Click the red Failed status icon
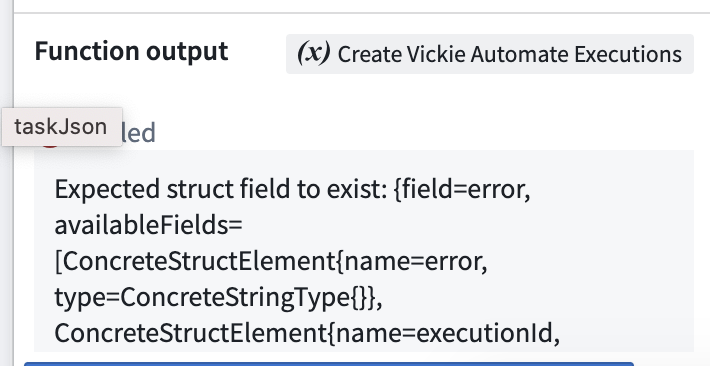The width and height of the screenshot is (710, 366). [x=50, y=144]
